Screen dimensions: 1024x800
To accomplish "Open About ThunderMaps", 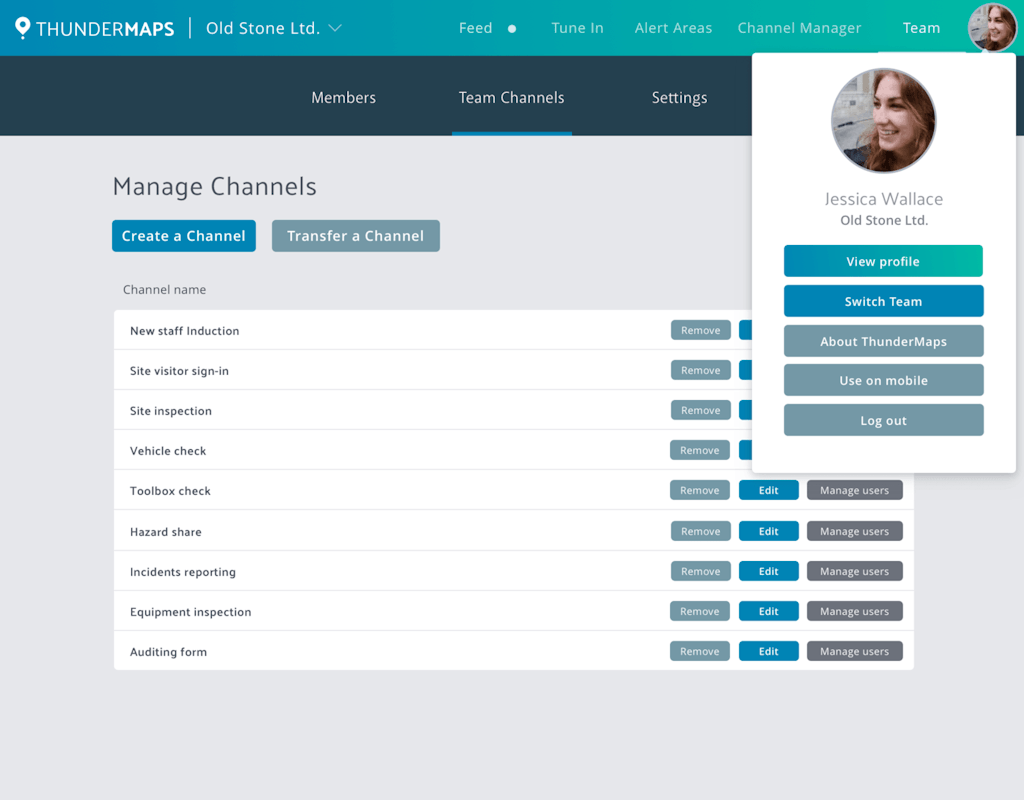I will [884, 341].
